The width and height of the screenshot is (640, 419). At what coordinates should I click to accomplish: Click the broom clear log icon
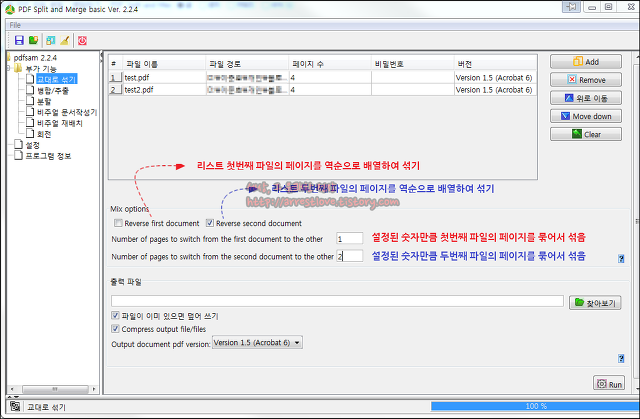coord(64,40)
